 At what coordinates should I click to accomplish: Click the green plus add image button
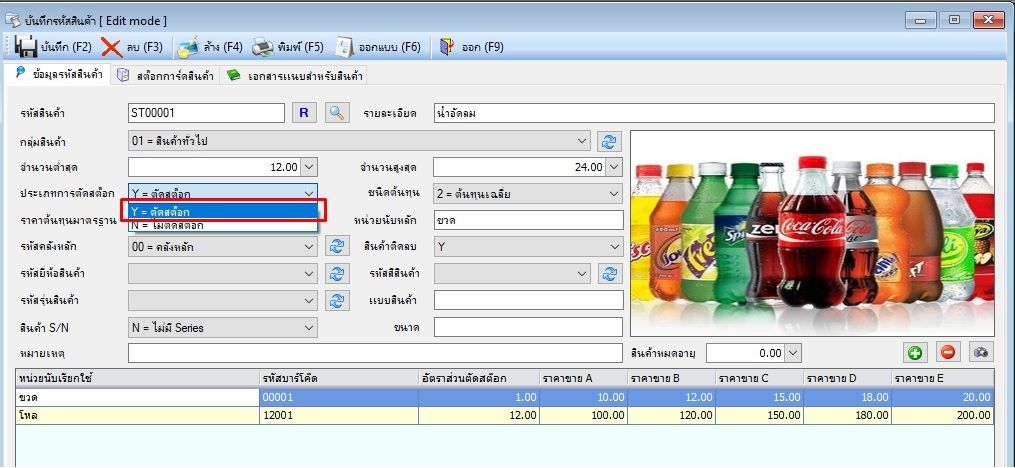(x=915, y=353)
